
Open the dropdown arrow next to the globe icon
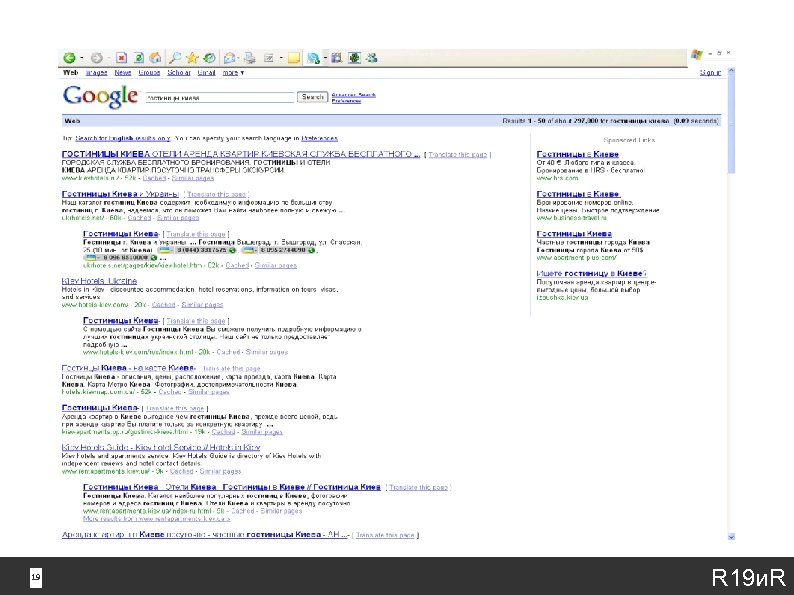pos(324,59)
